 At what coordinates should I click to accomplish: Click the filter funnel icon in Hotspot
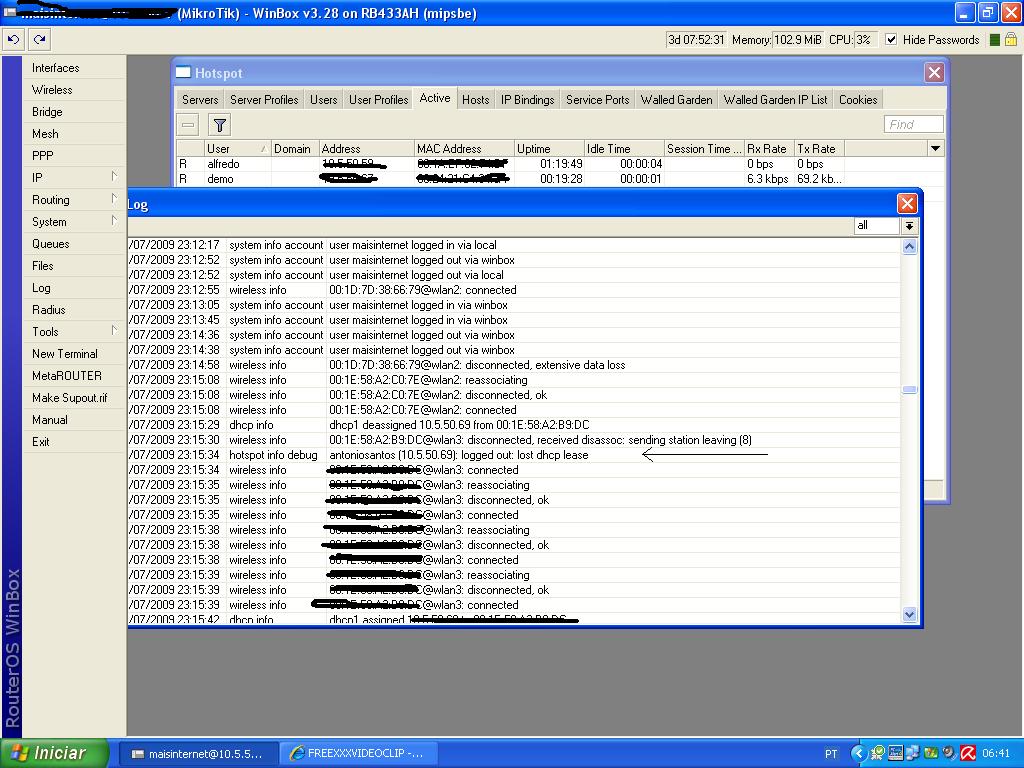point(220,124)
